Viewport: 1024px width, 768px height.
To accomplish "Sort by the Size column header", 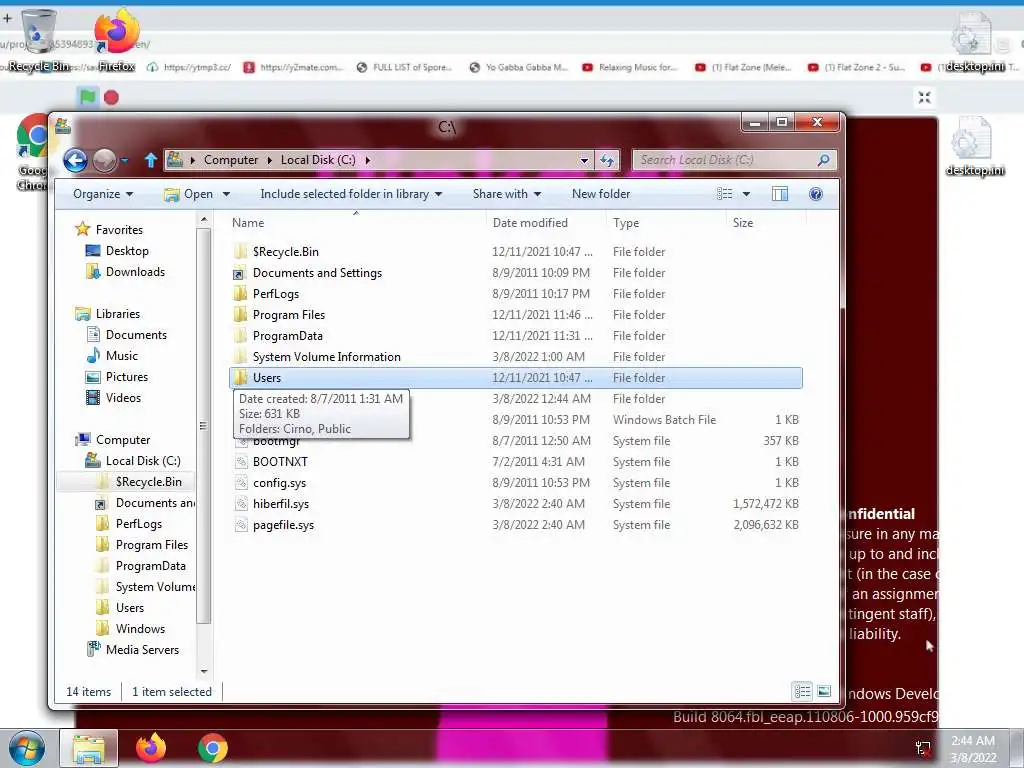I will pyautogui.click(x=743, y=223).
